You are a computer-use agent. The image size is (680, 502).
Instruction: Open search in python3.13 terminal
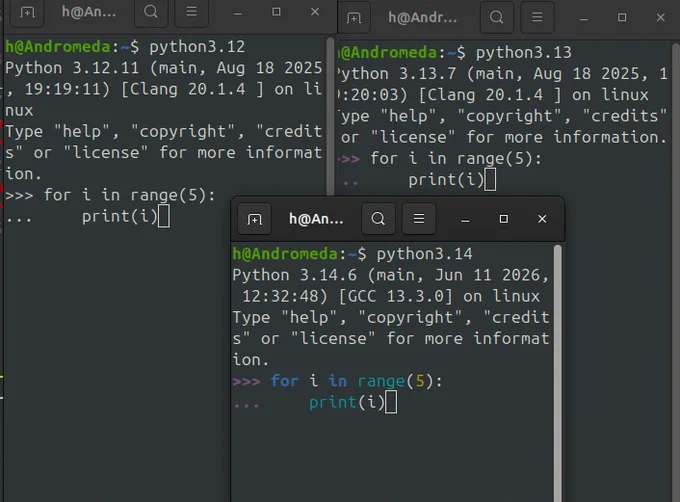(x=497, y=17)
